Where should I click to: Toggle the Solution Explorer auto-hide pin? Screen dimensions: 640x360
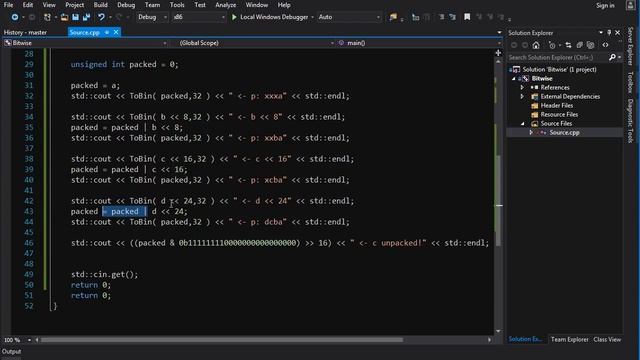point(609,33)
